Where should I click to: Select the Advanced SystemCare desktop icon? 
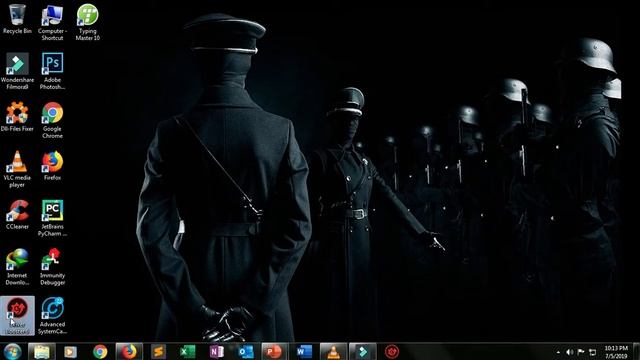pos(52,316)
